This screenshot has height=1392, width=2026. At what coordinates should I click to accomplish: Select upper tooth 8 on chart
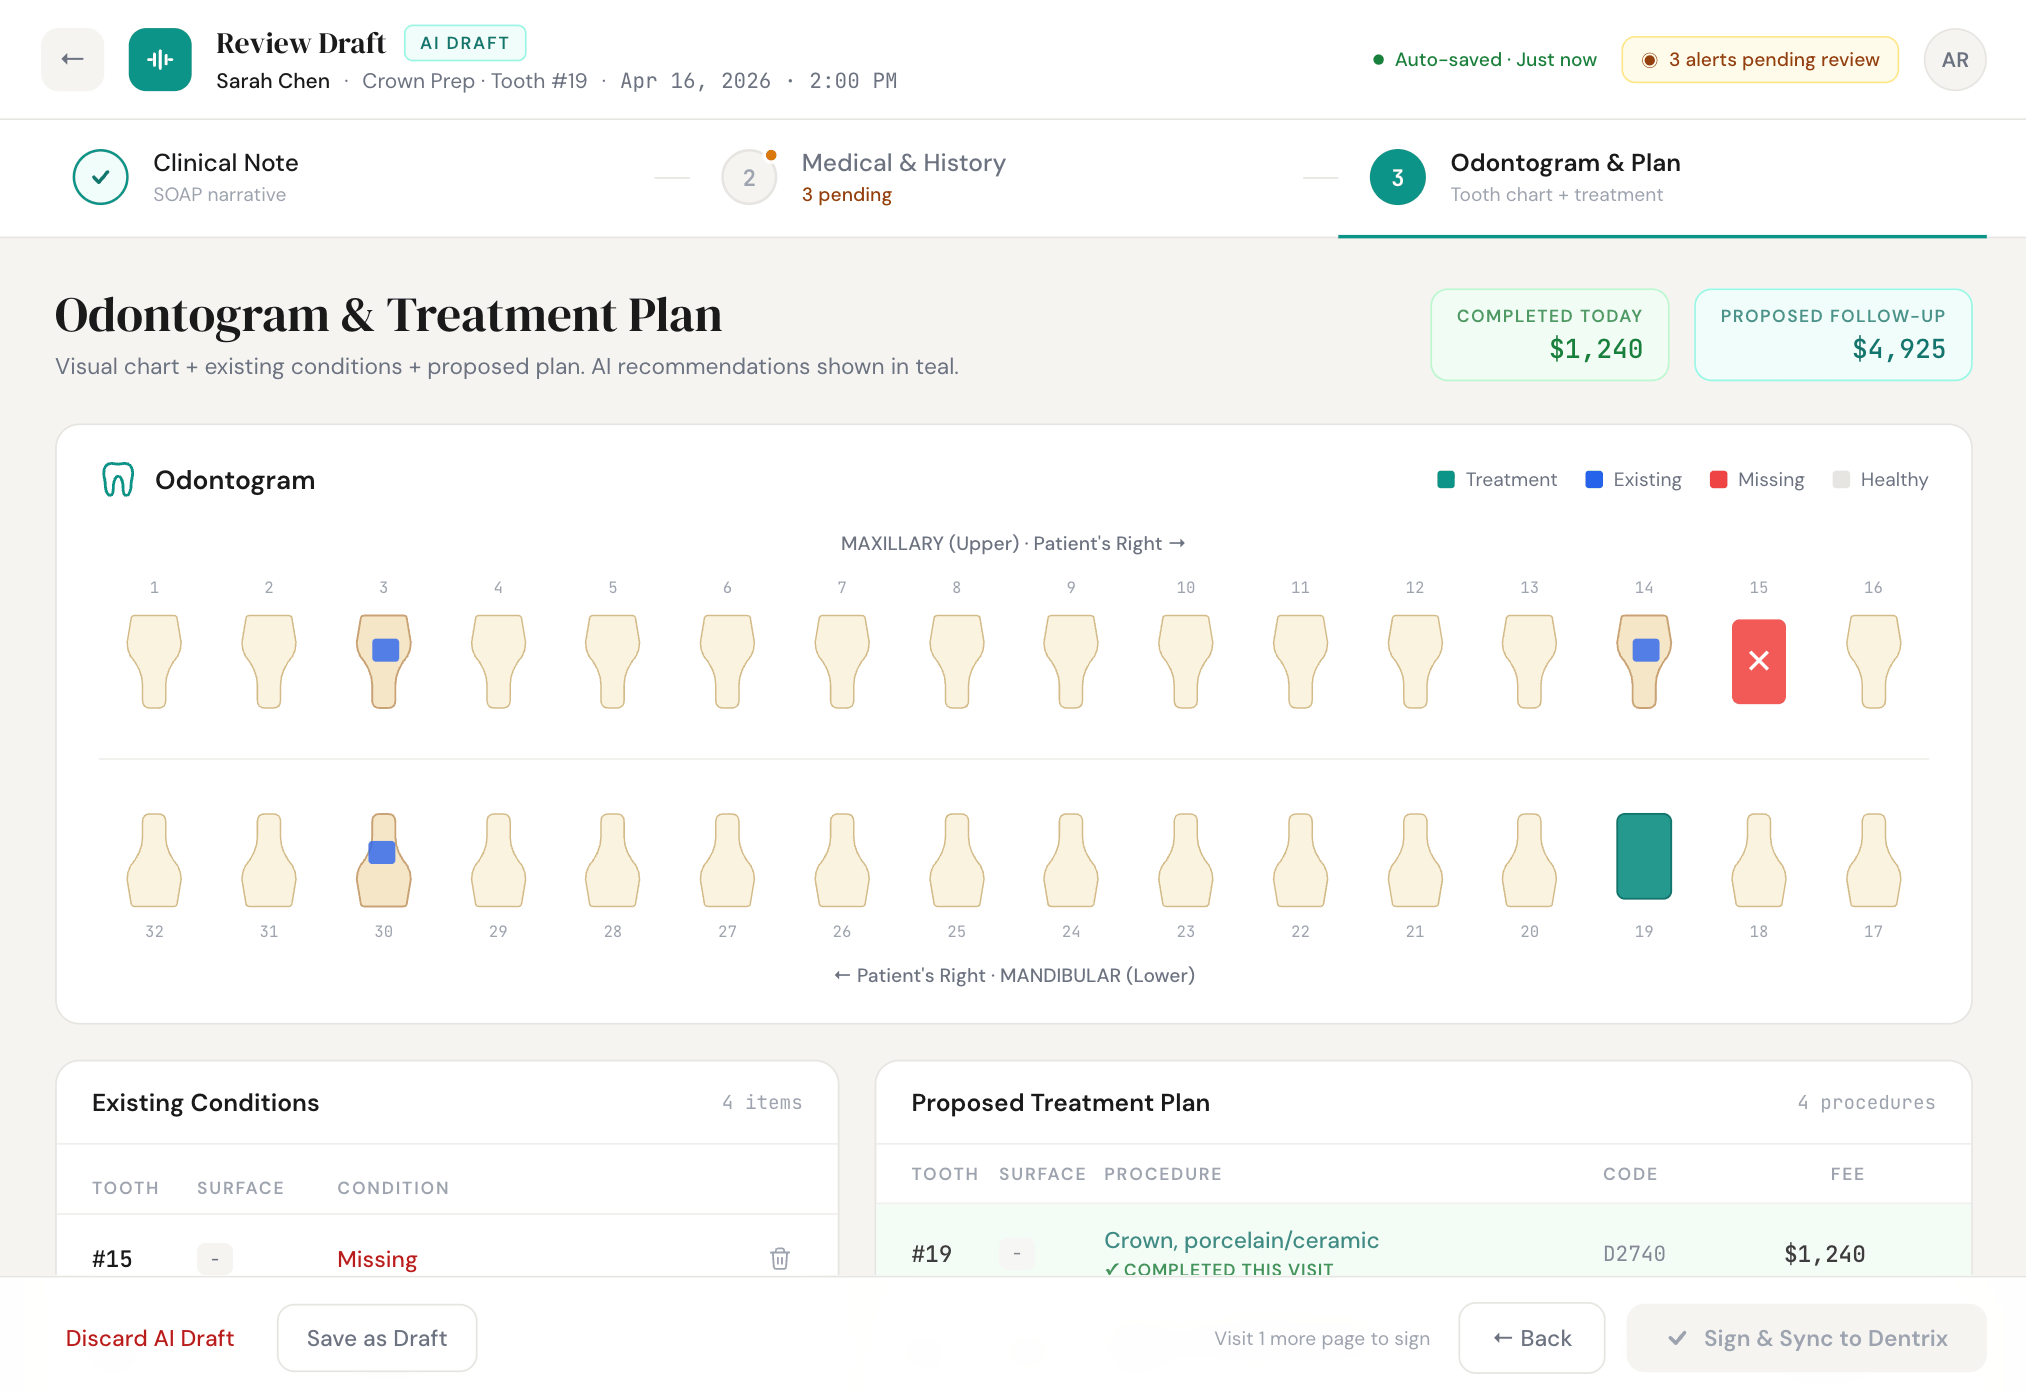pos(957,661)
